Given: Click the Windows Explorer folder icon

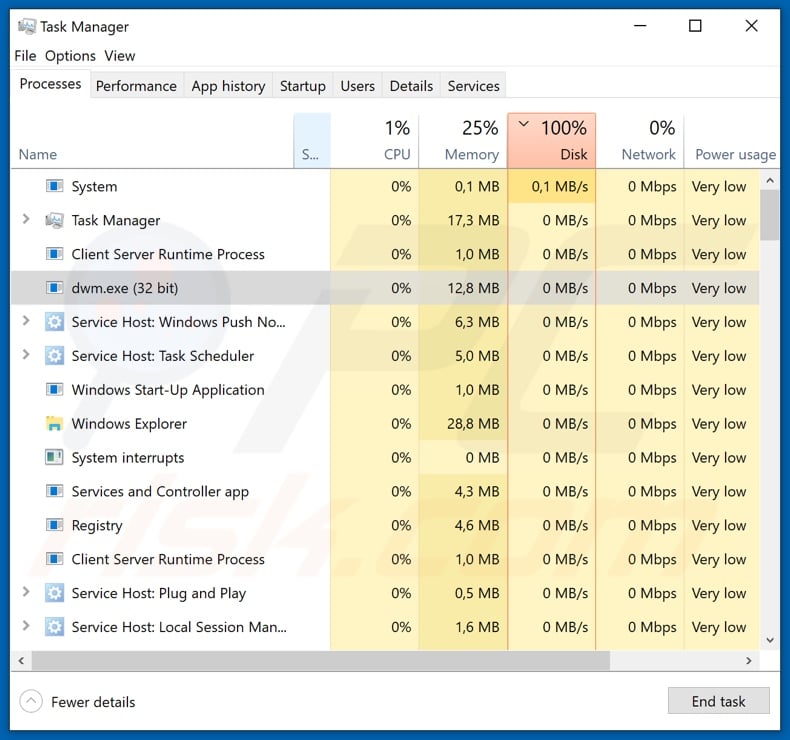Looking at the screenshot, I should point(54,424).
